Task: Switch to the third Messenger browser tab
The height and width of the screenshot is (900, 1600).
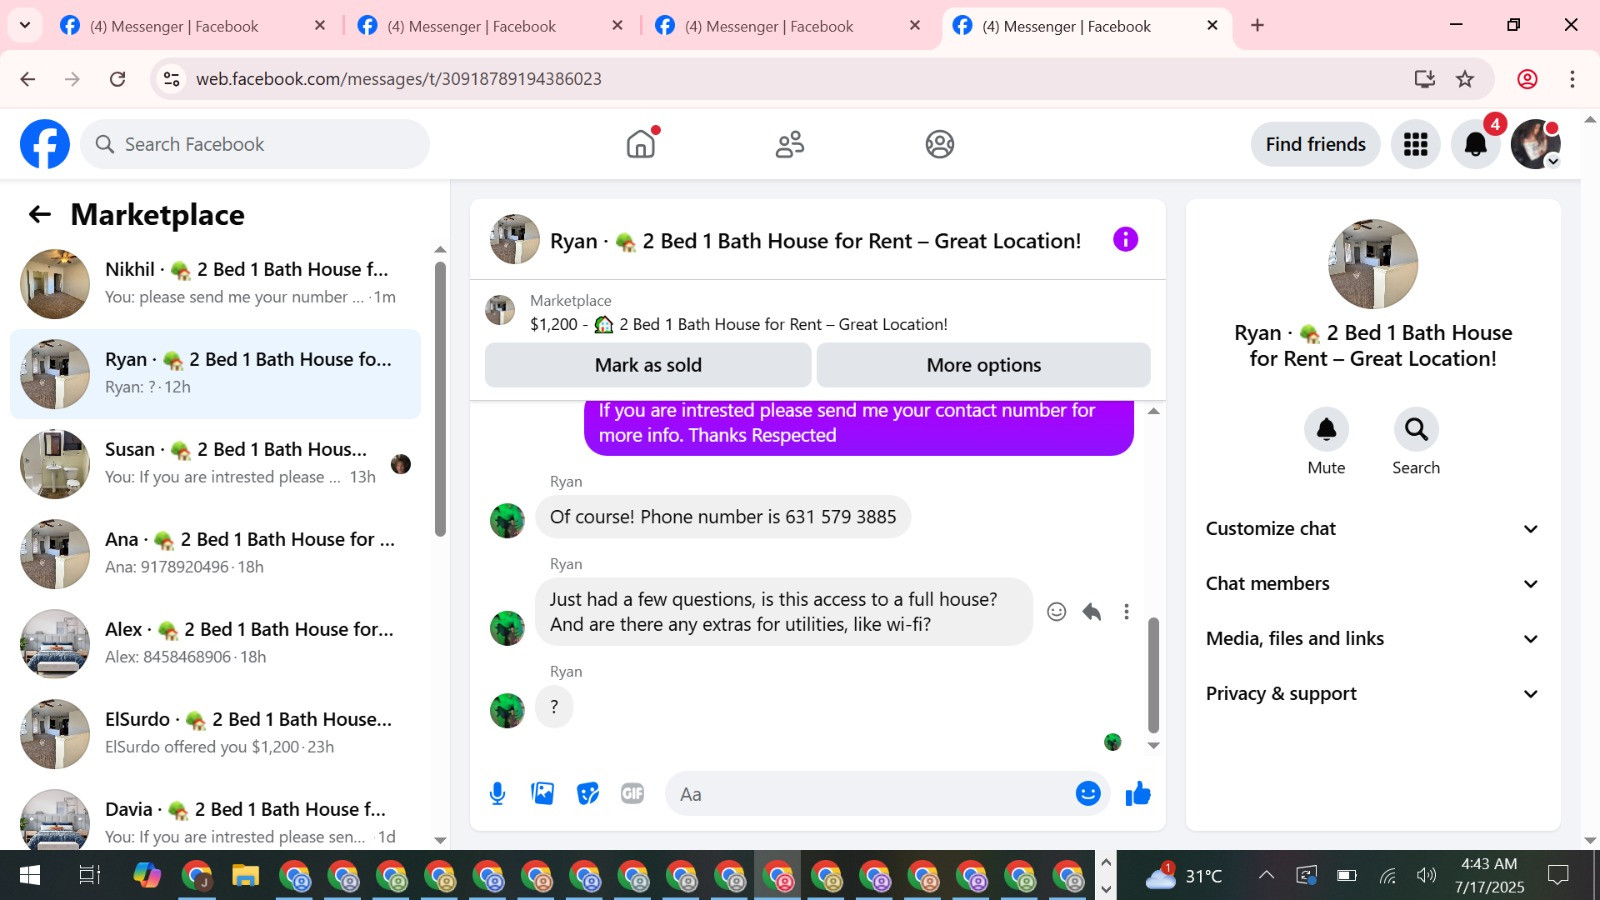Action: coord(786,26)
